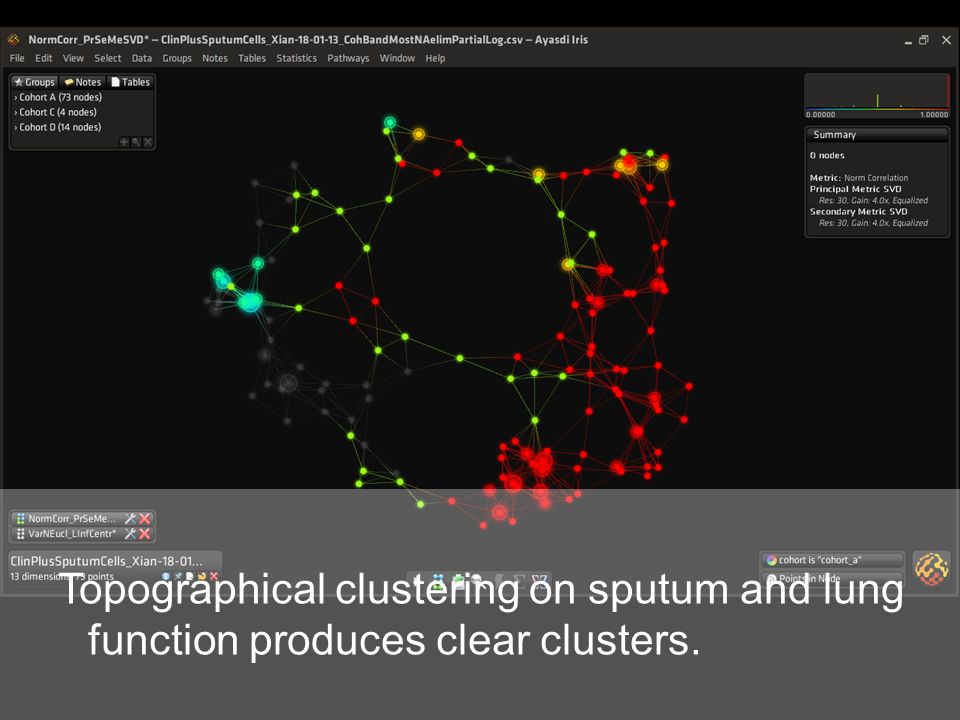Click the yellow note icon on Notes tab

pos(69,82)
